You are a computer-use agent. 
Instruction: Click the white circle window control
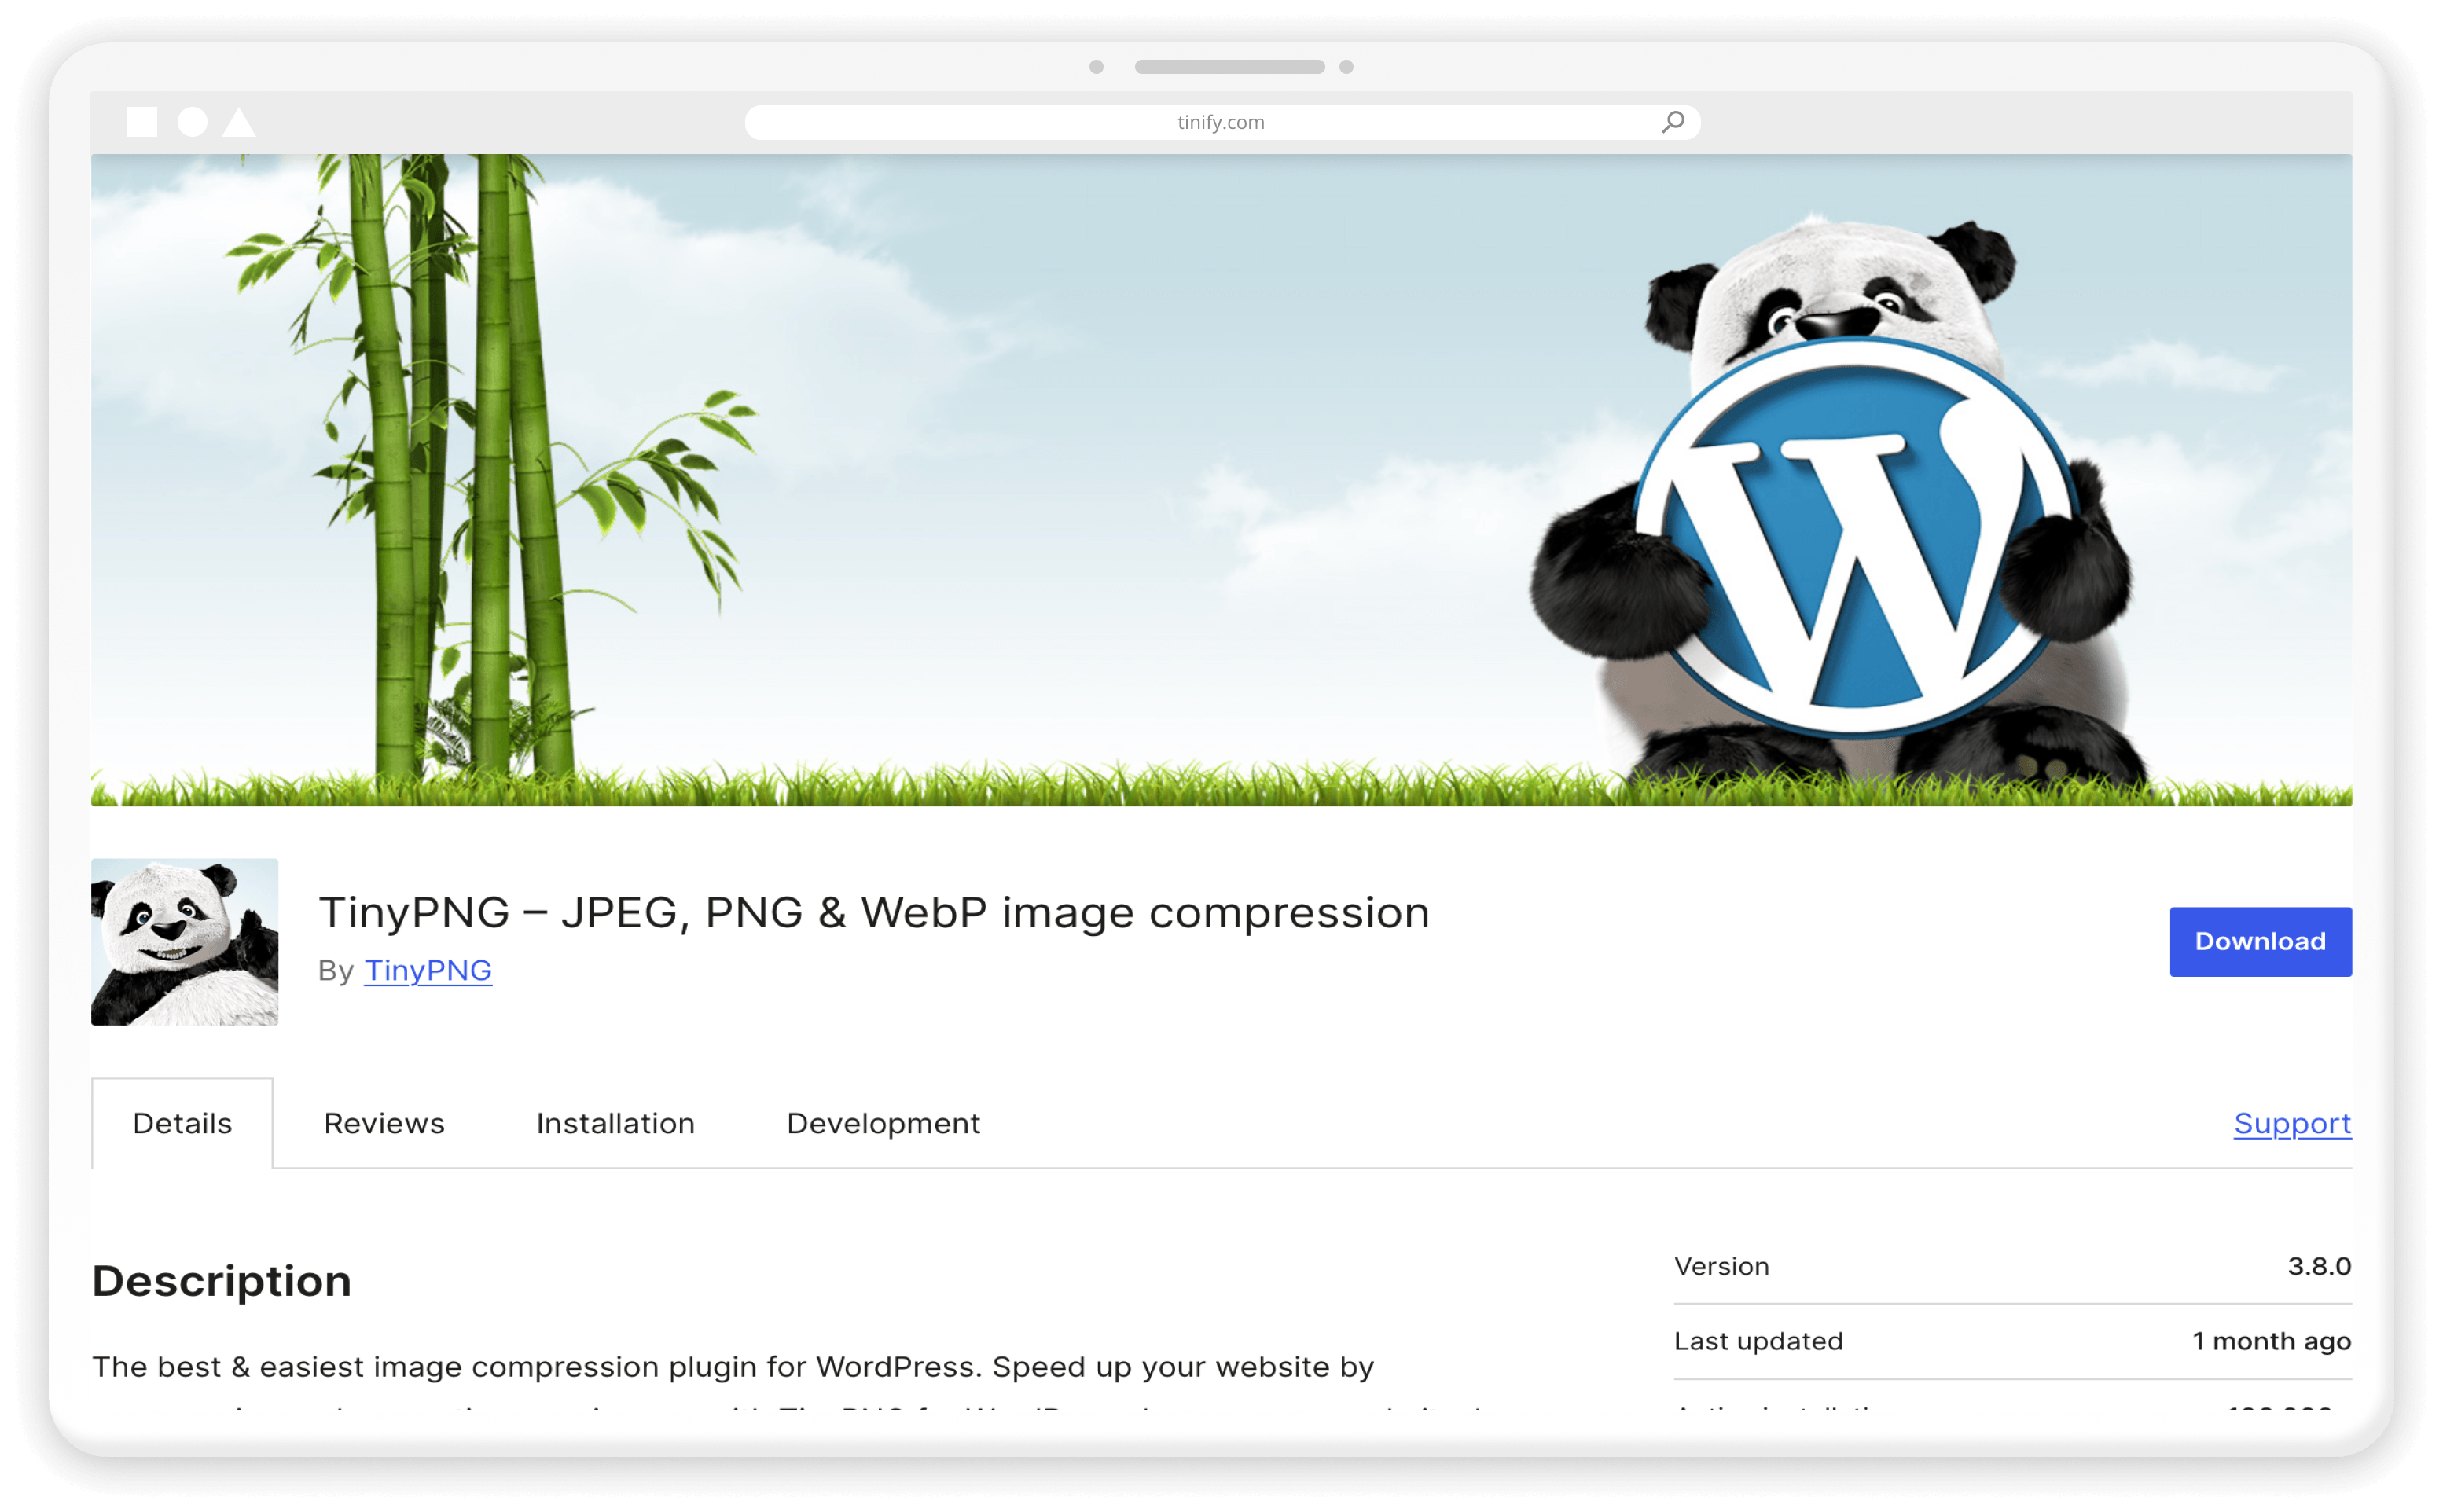coord(192,122)
